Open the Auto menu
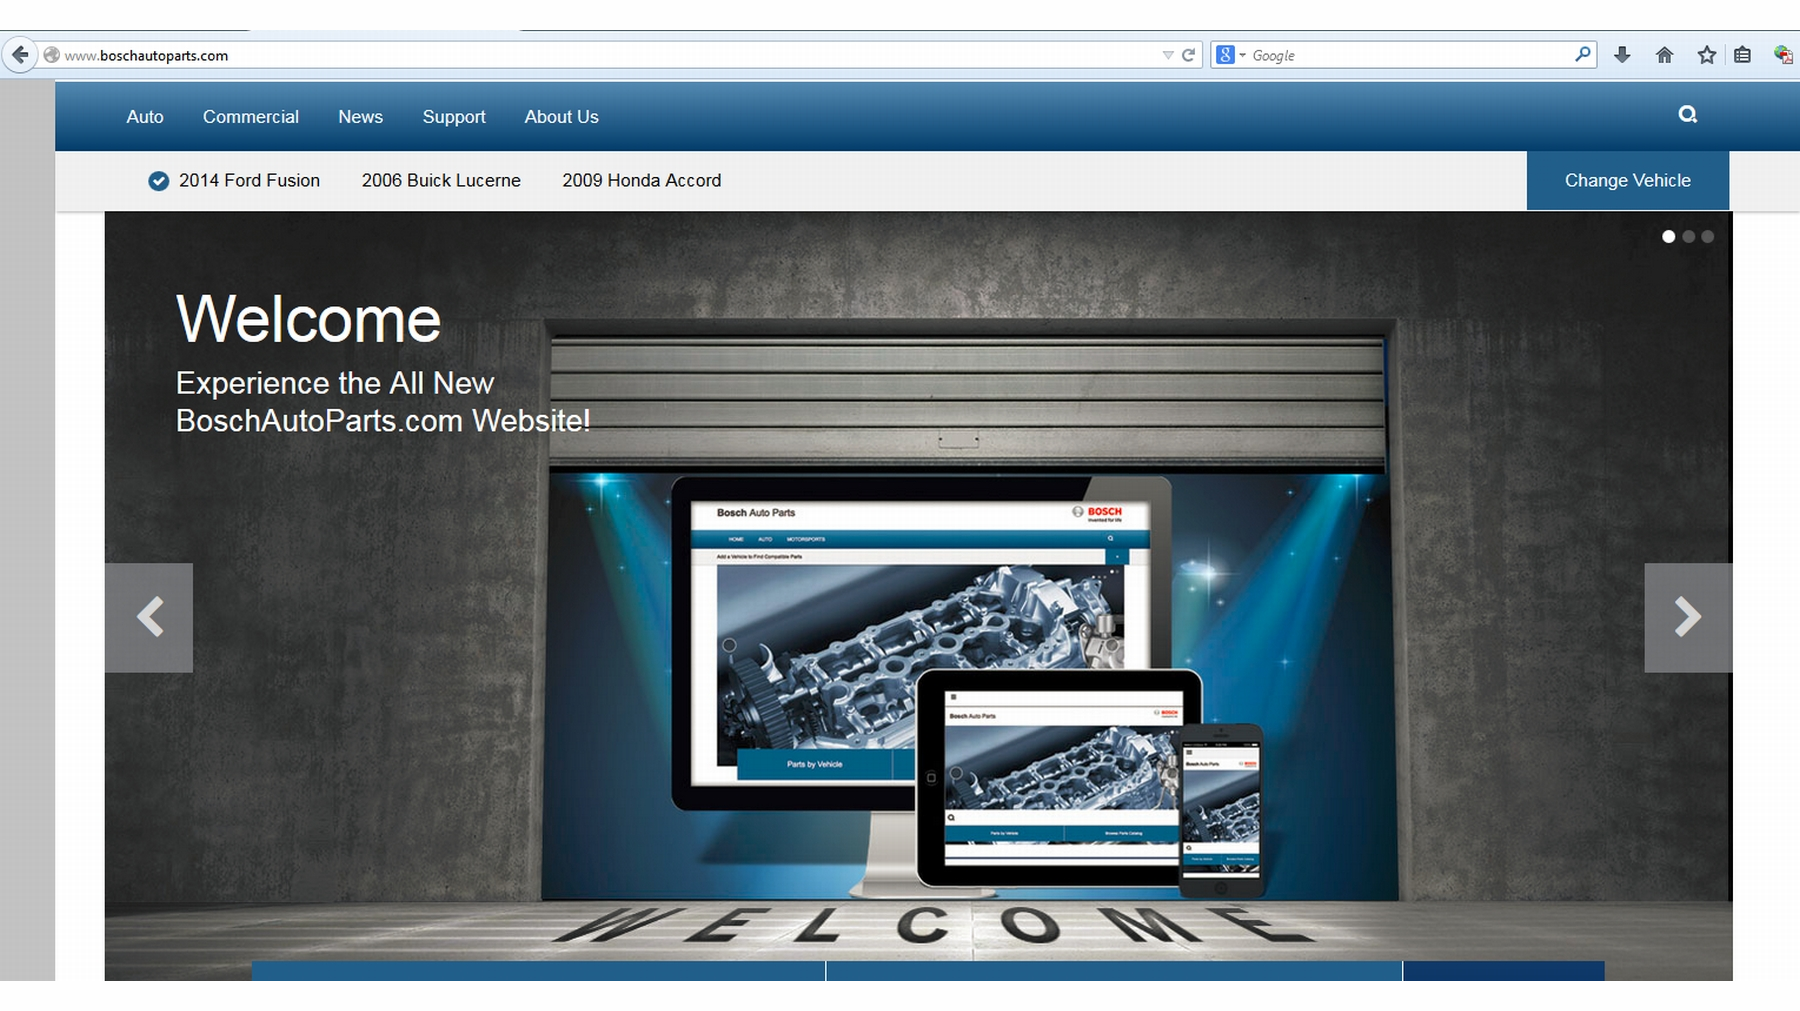This screenshot has height=1011, width=1800. pos(145,117)
